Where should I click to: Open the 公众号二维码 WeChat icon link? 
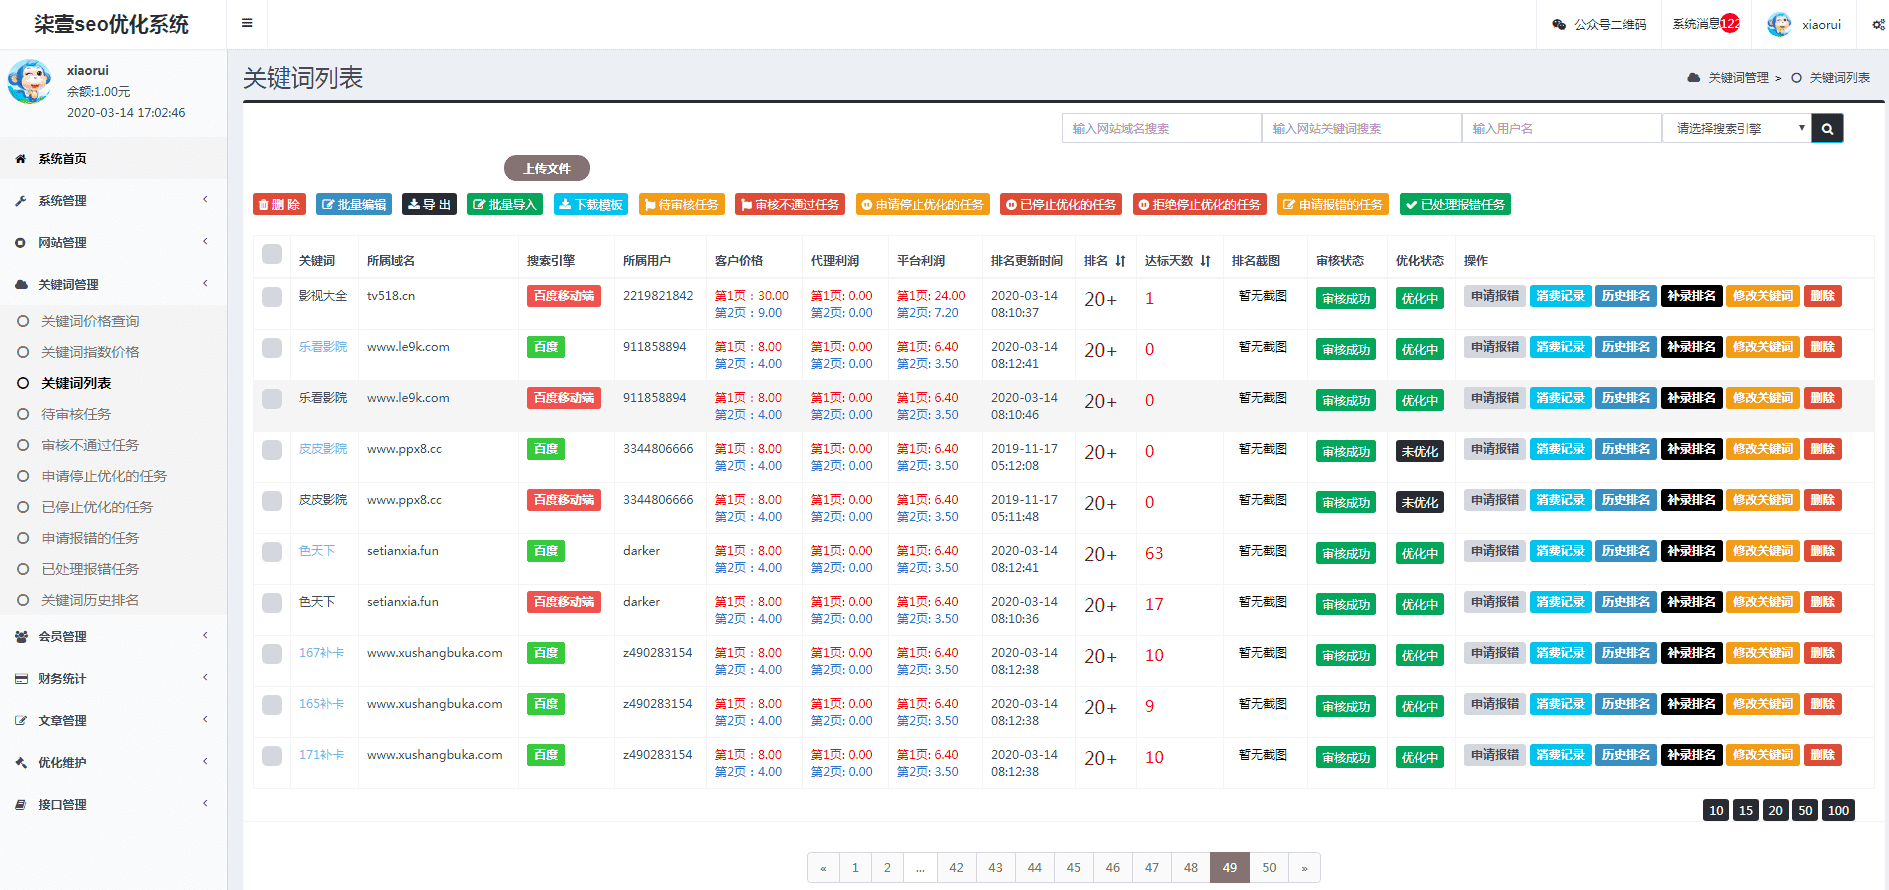[x=1559, y=24]
